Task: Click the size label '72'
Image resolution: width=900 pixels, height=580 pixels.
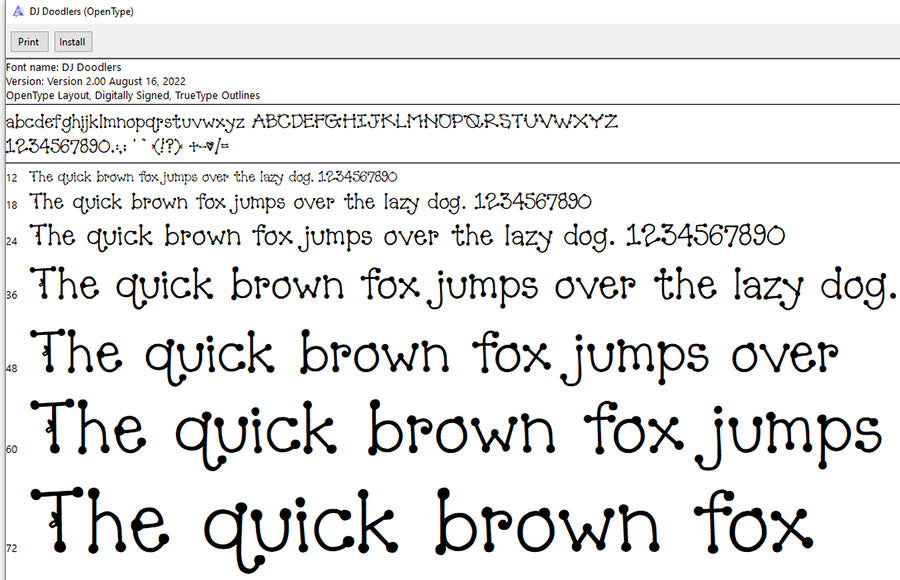Action: pos(12,548)
